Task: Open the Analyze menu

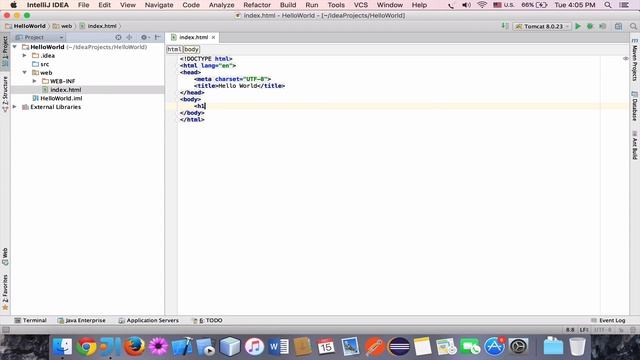Action: point(221,5)
